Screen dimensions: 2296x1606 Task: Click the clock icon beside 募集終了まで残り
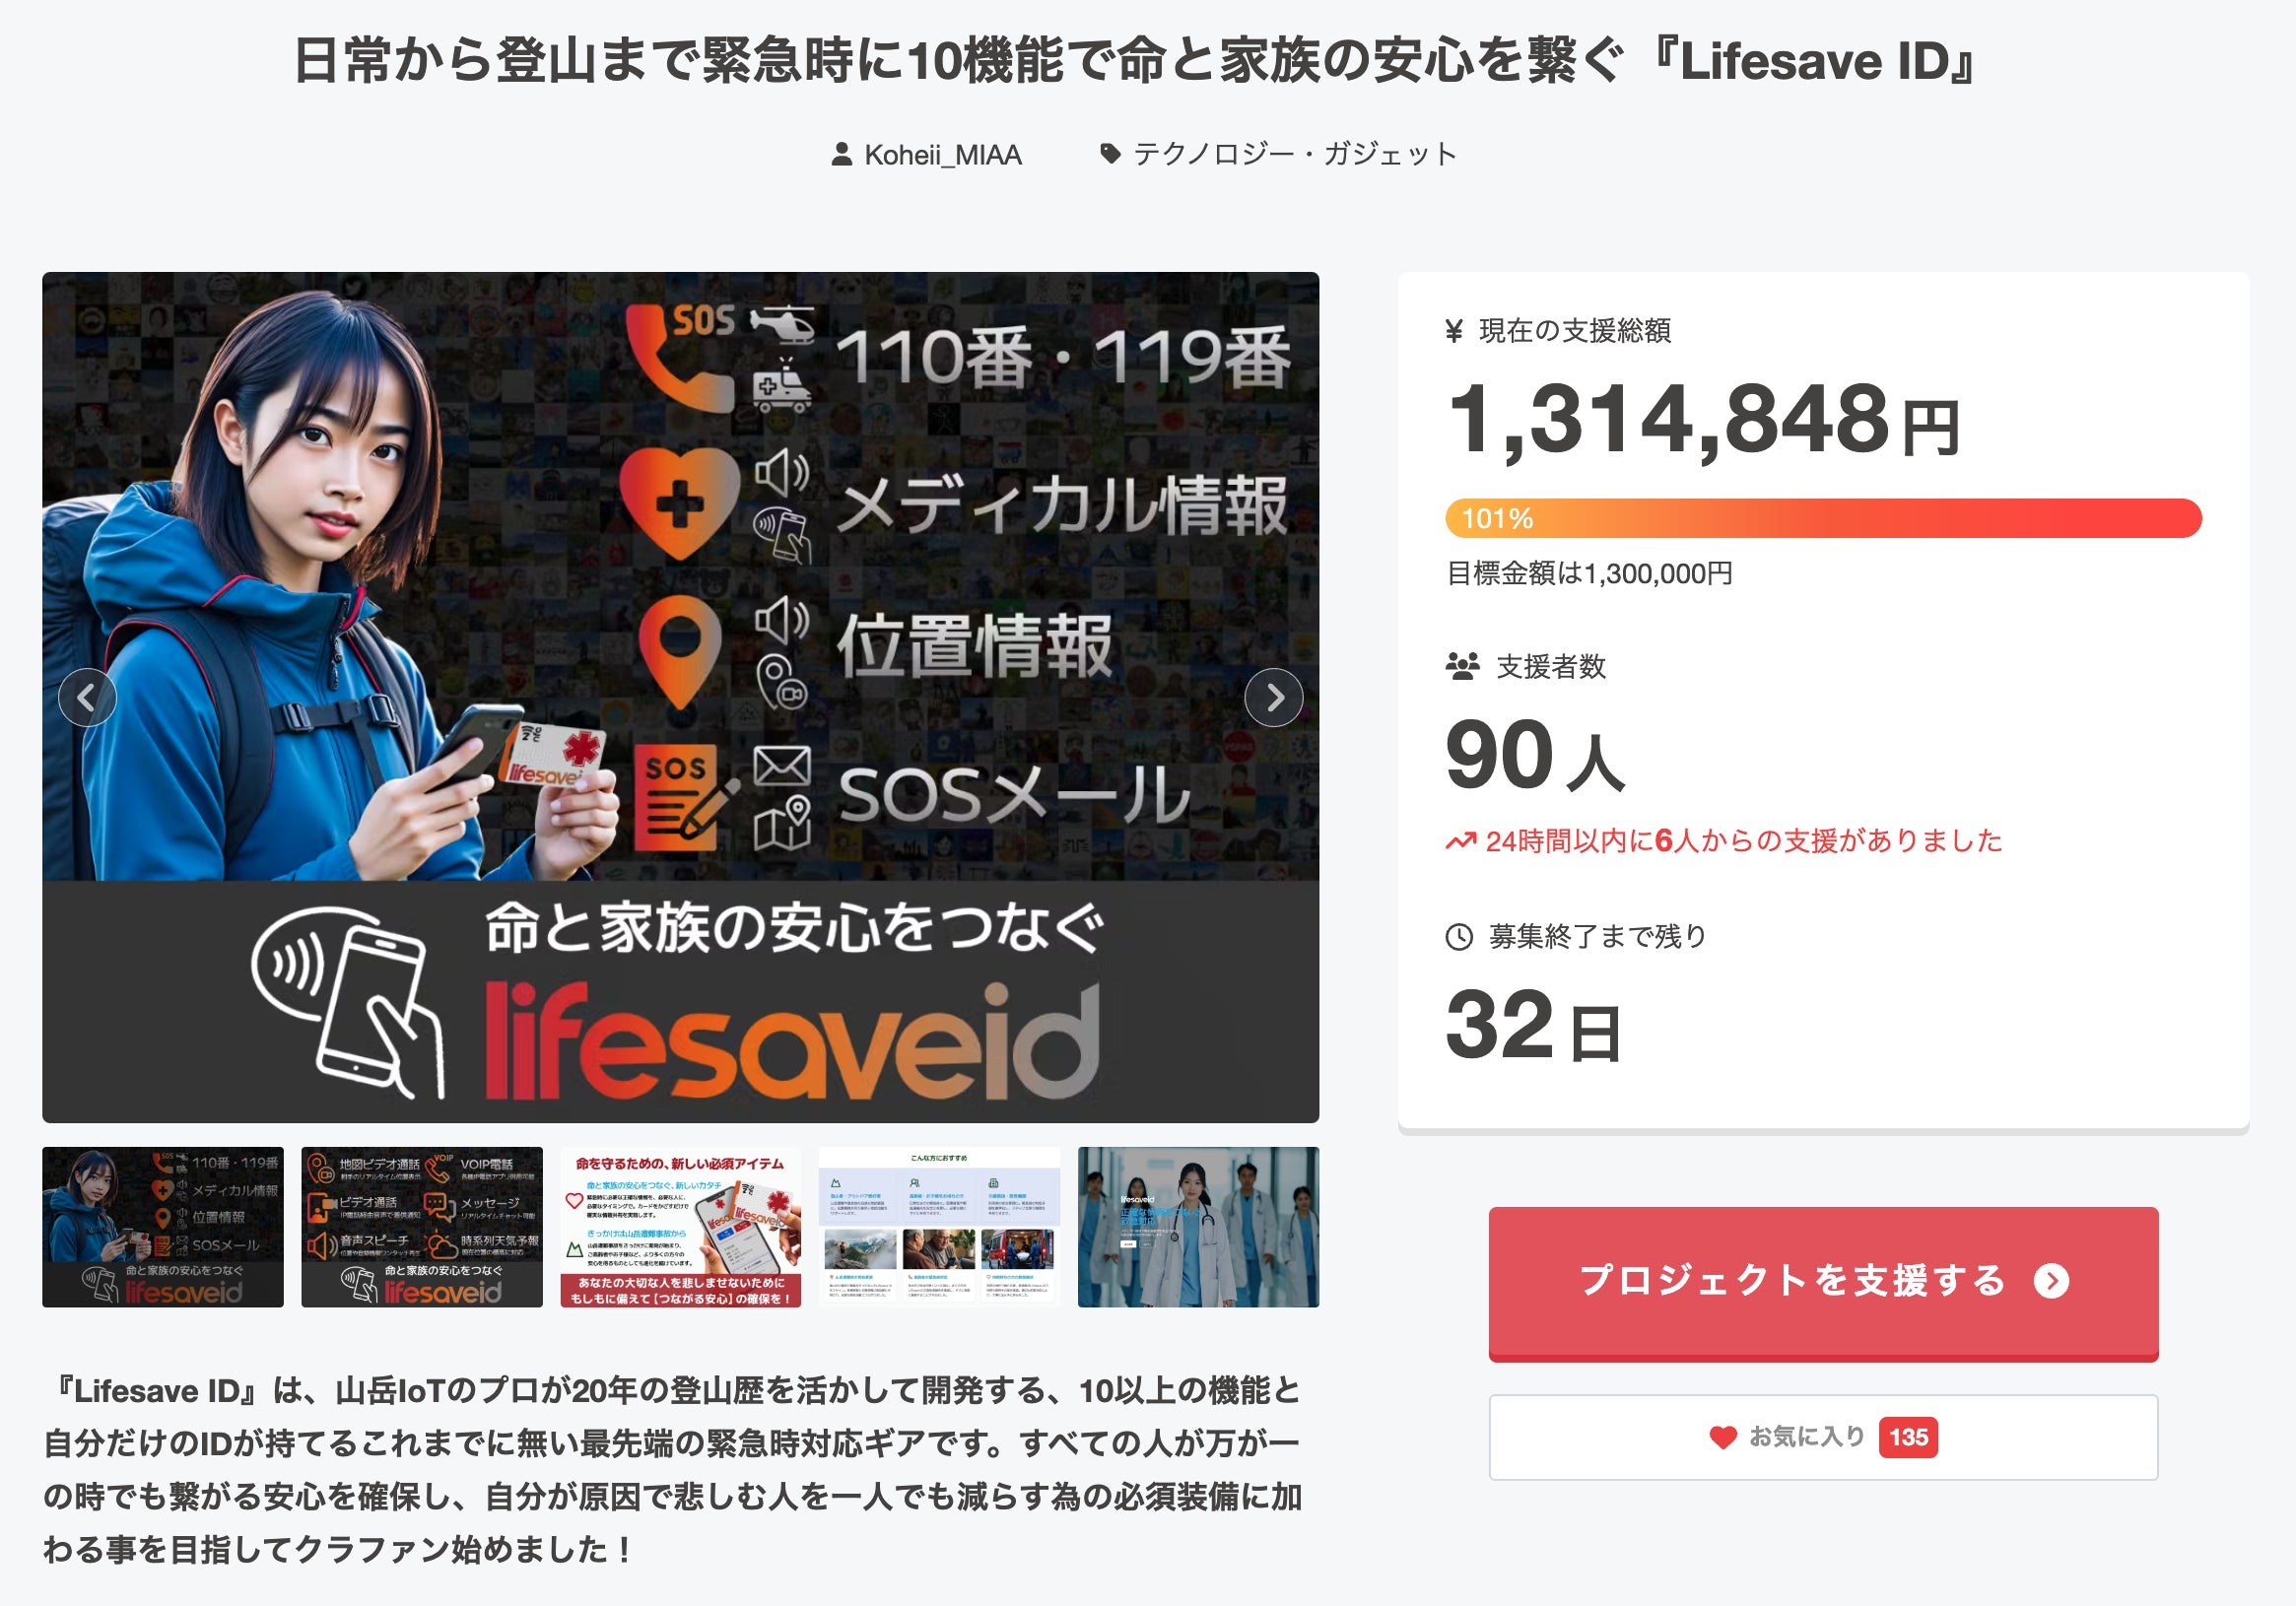pos(1459,937)
